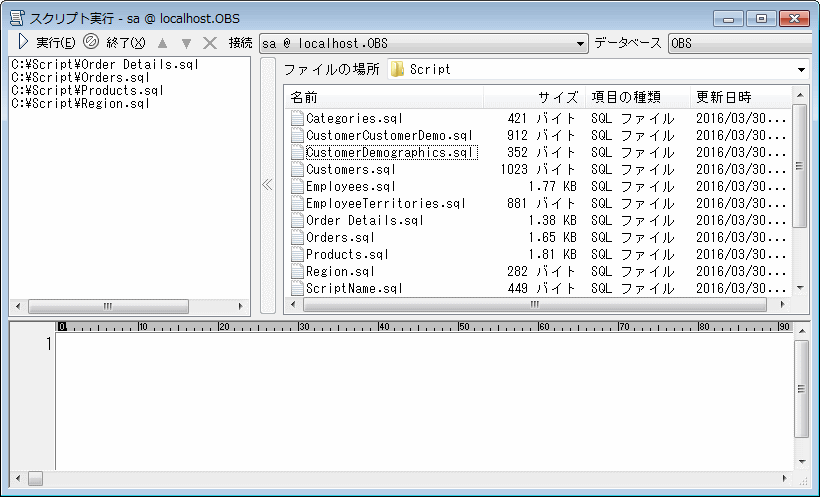Select Region.sql in the file browser

[x=341, y=271]
